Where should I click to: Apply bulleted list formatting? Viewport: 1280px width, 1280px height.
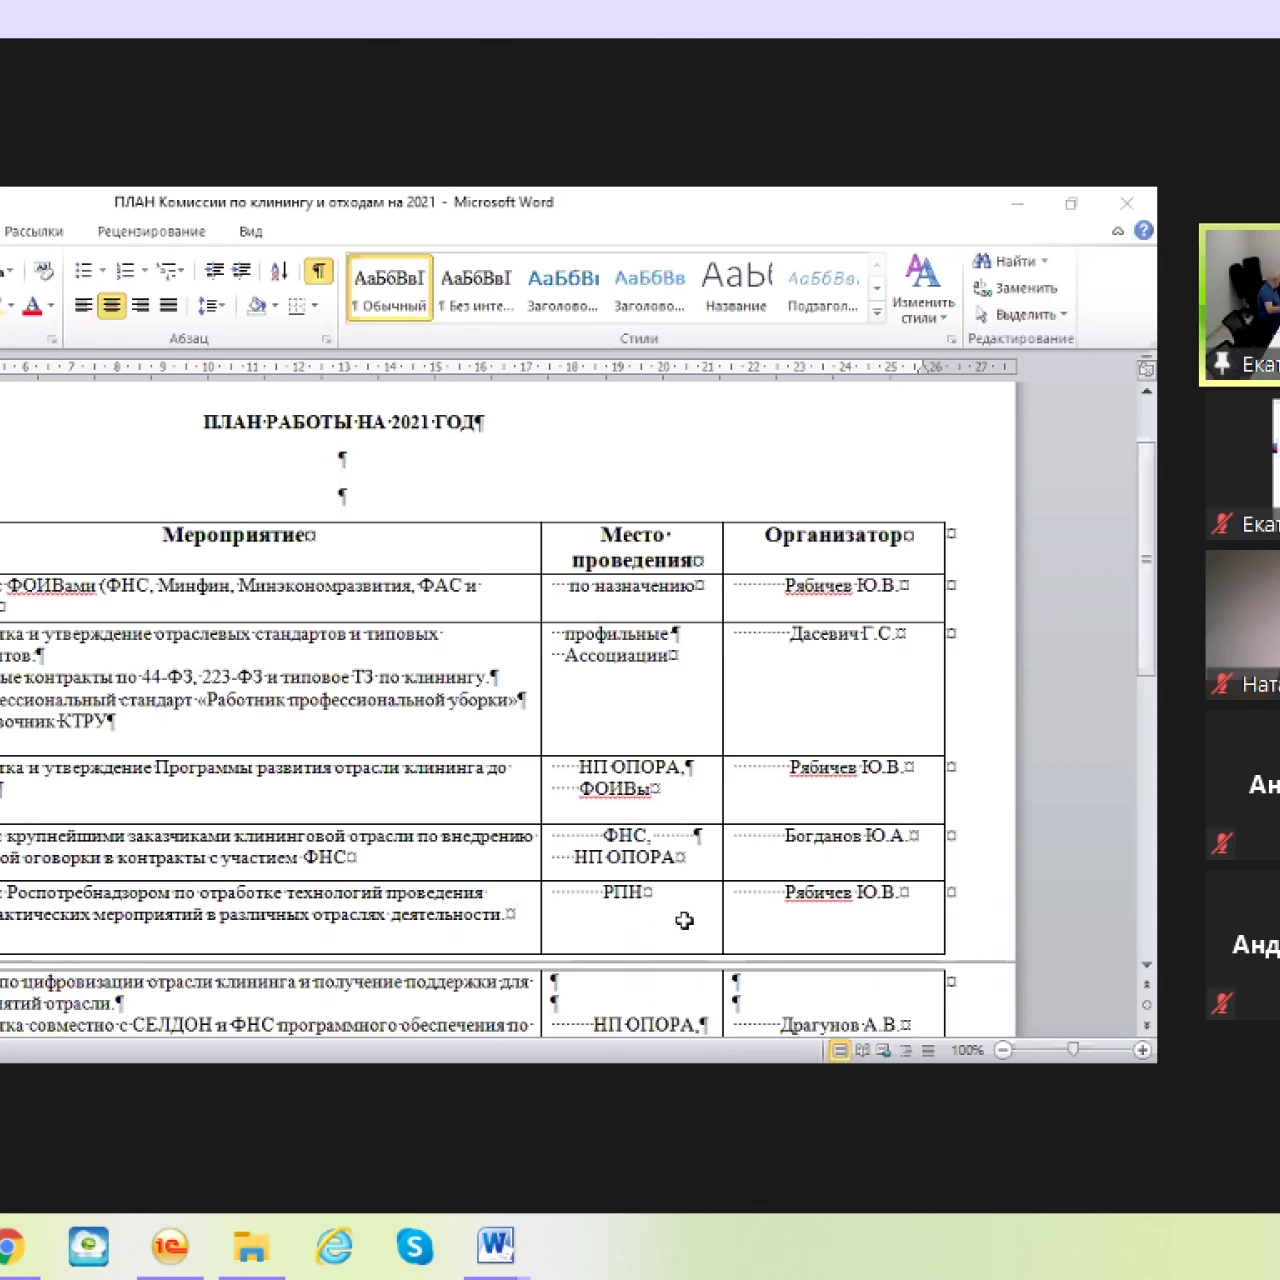pyautogui.click(x=83, y=271)
